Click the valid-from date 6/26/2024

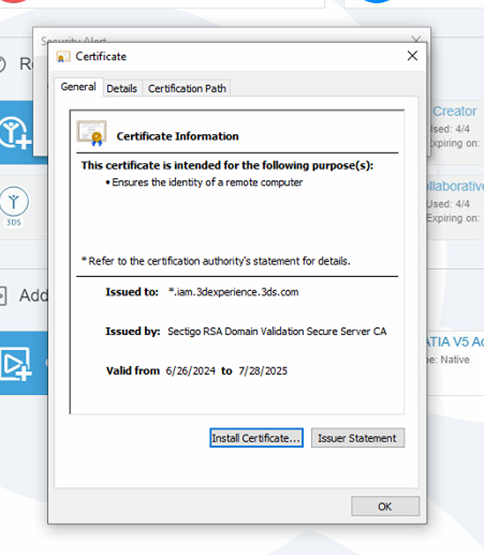pos(190,371)
